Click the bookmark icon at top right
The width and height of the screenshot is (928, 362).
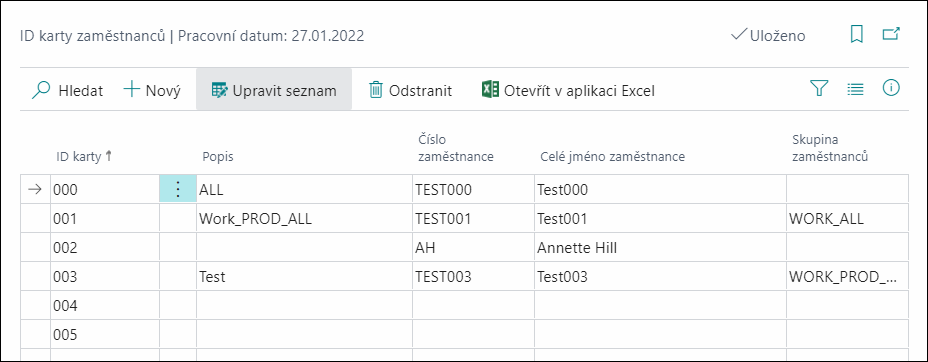point(856,35)
